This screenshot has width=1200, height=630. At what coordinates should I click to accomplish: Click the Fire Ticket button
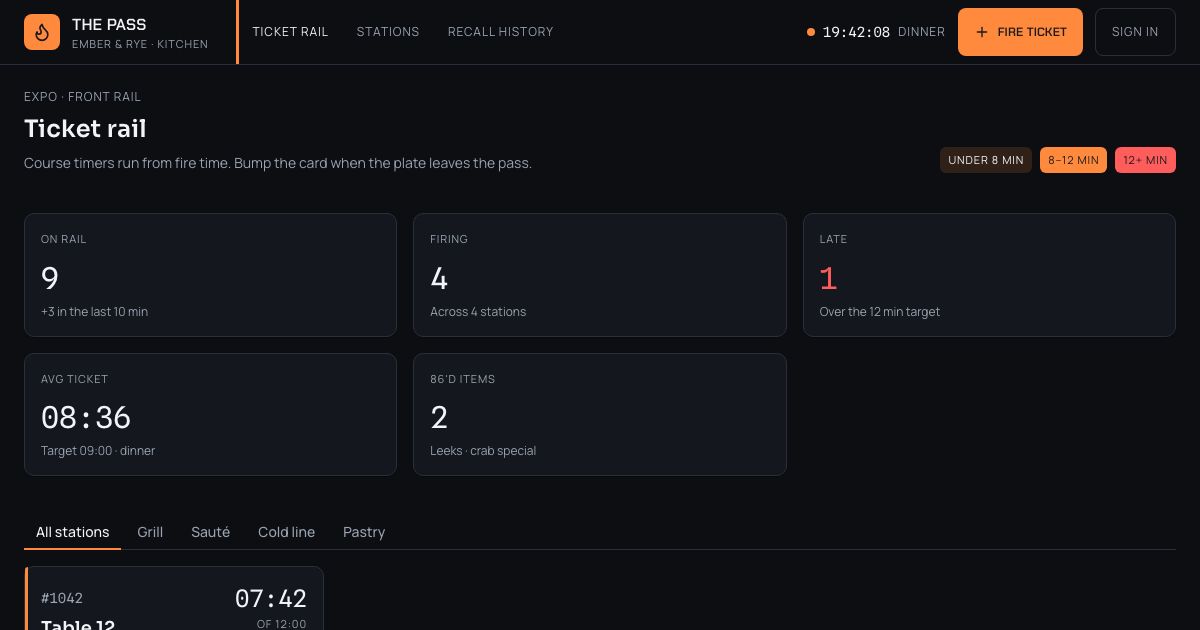[x=1020, y=32]
